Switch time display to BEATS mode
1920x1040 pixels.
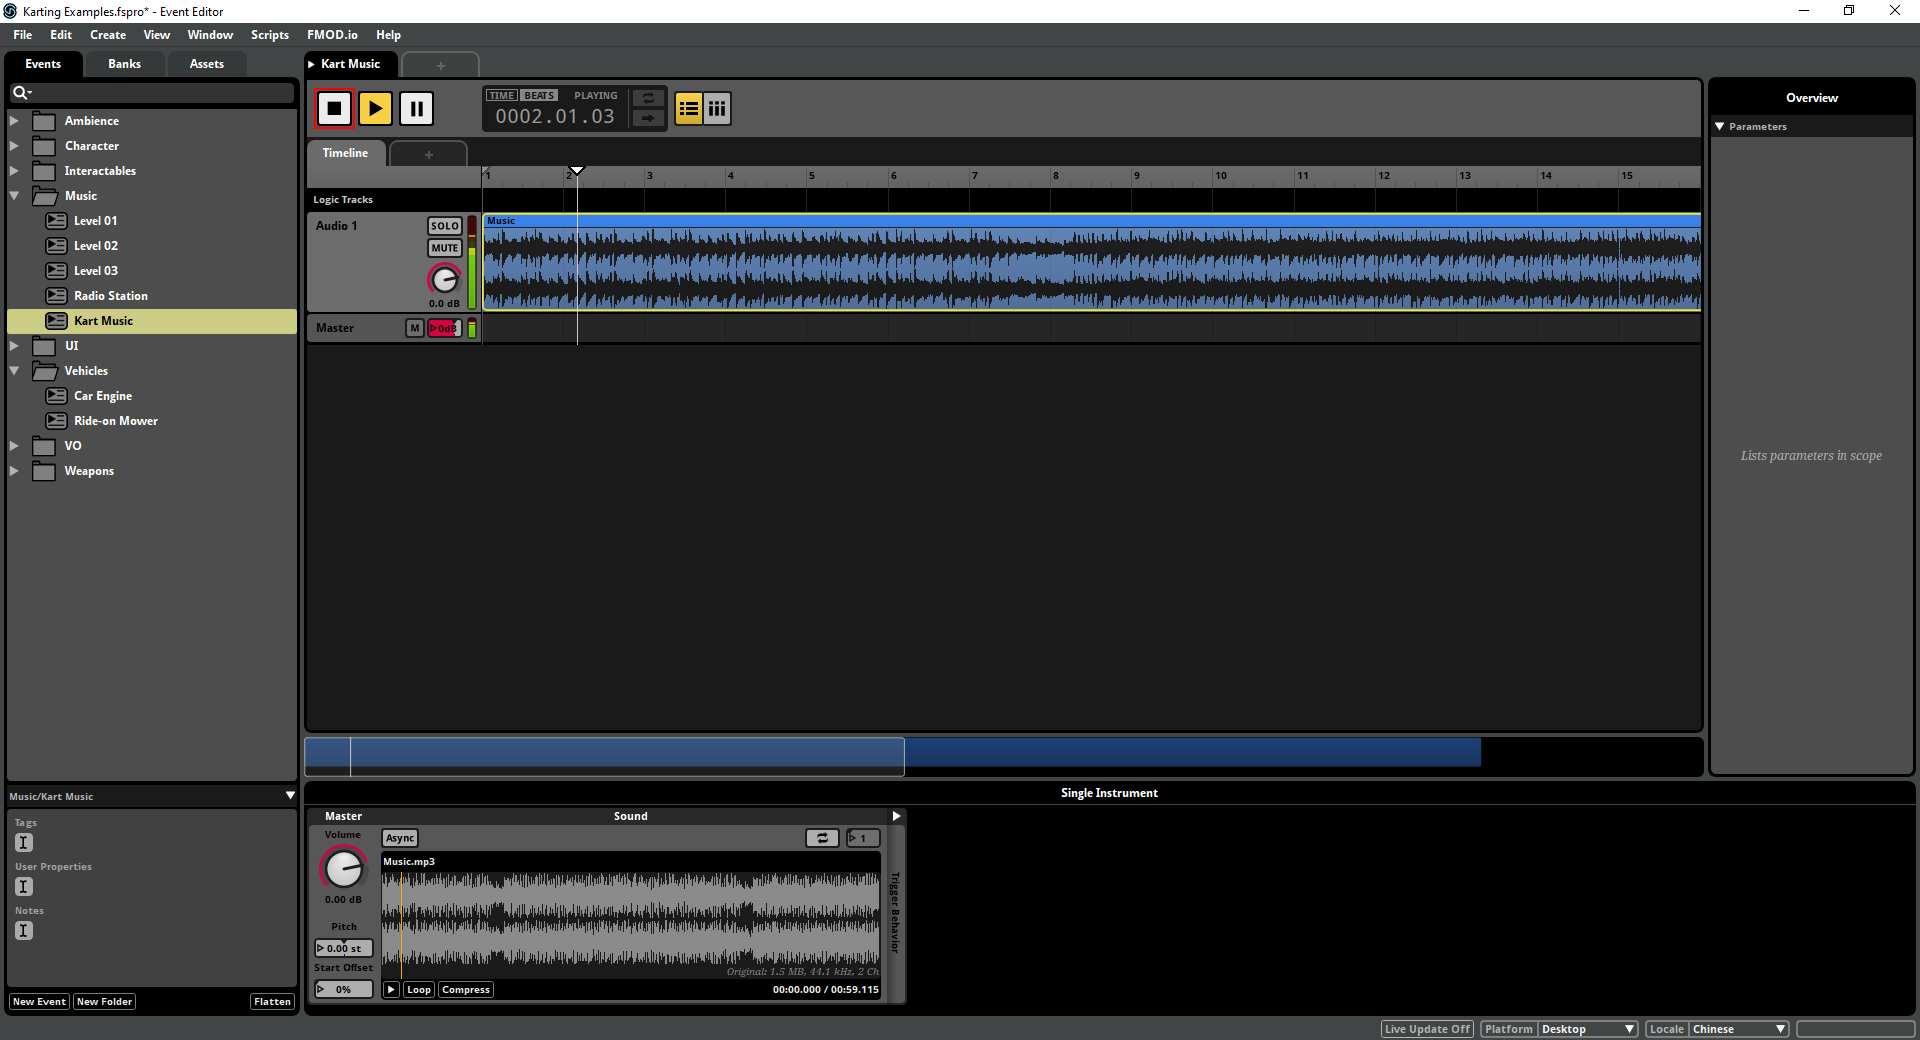[539, 96]
